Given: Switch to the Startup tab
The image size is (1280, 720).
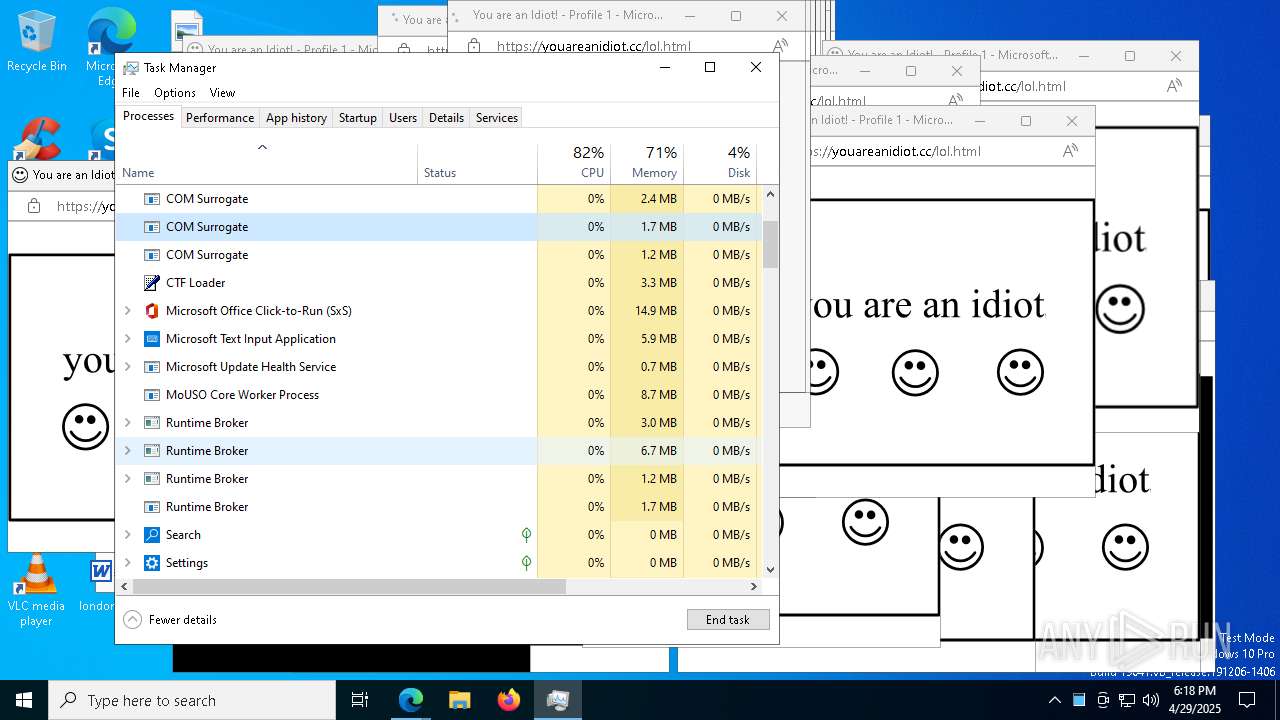Looking at the screenshot, I should [357, 118].
